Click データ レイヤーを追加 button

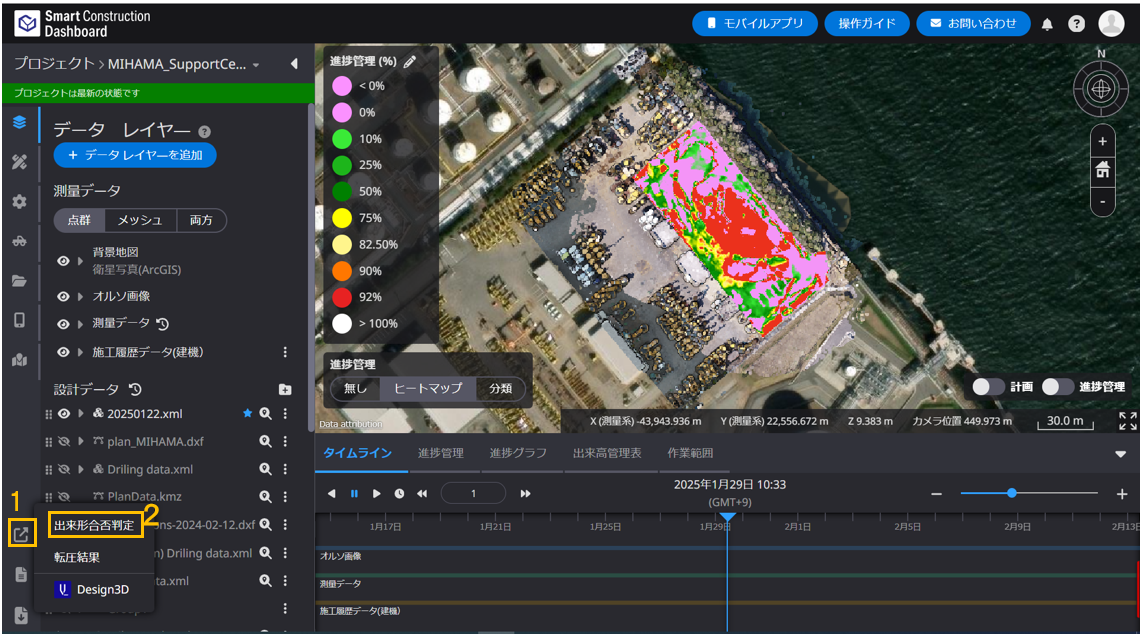click(135, 155)
